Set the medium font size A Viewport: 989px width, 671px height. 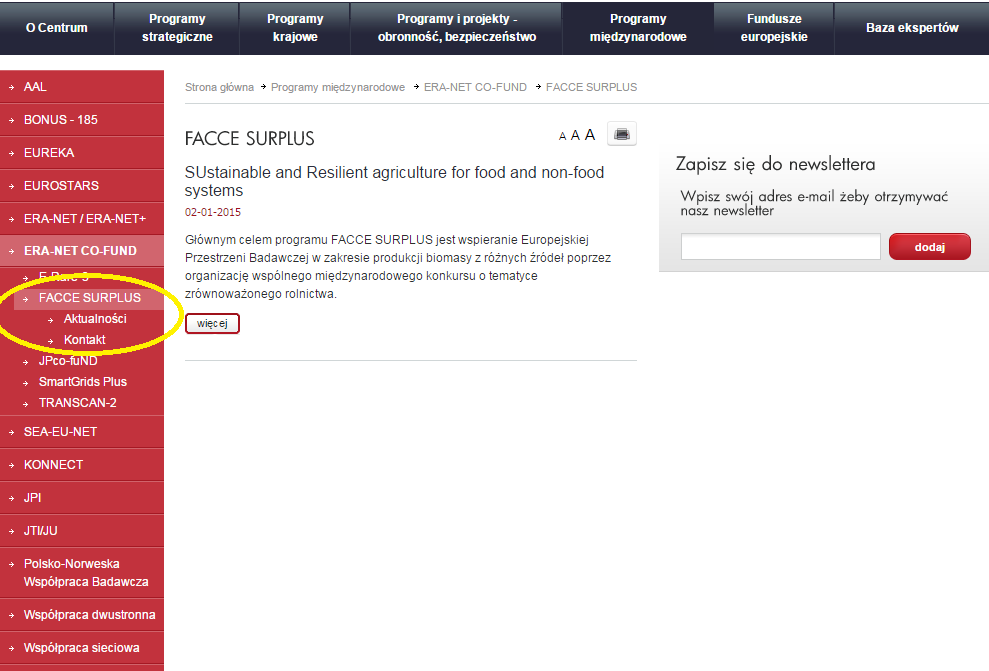coord(575,136)
